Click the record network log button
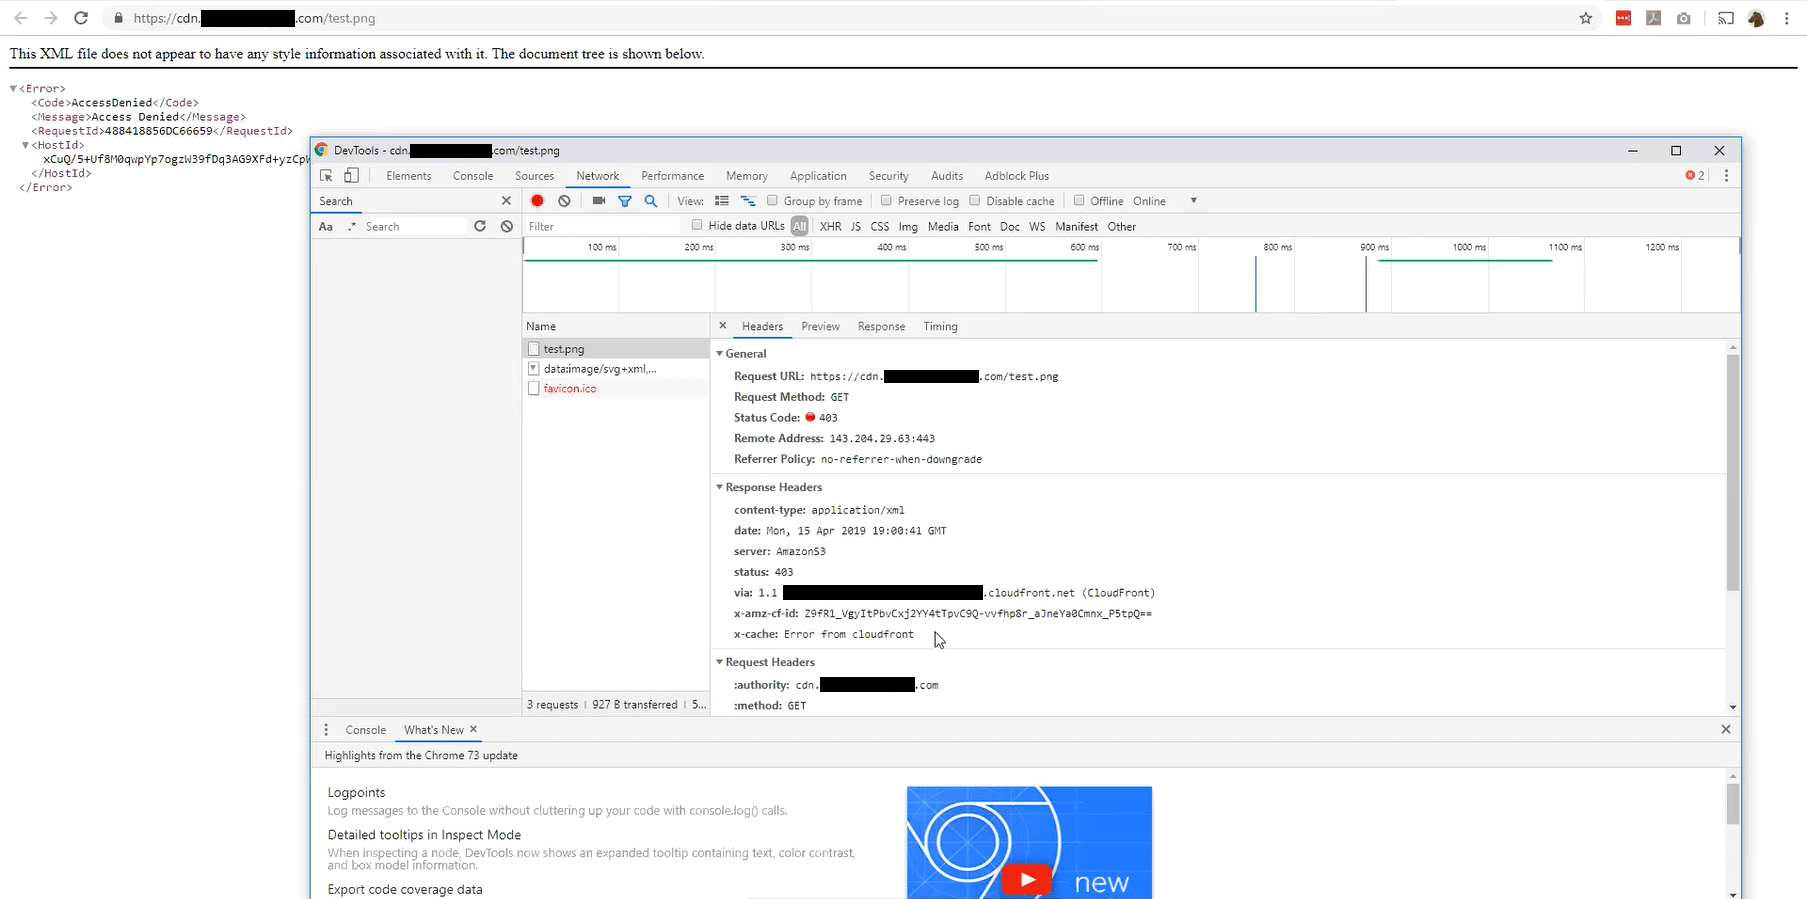Screen dimensions: 1807x899 click(537, 201)
